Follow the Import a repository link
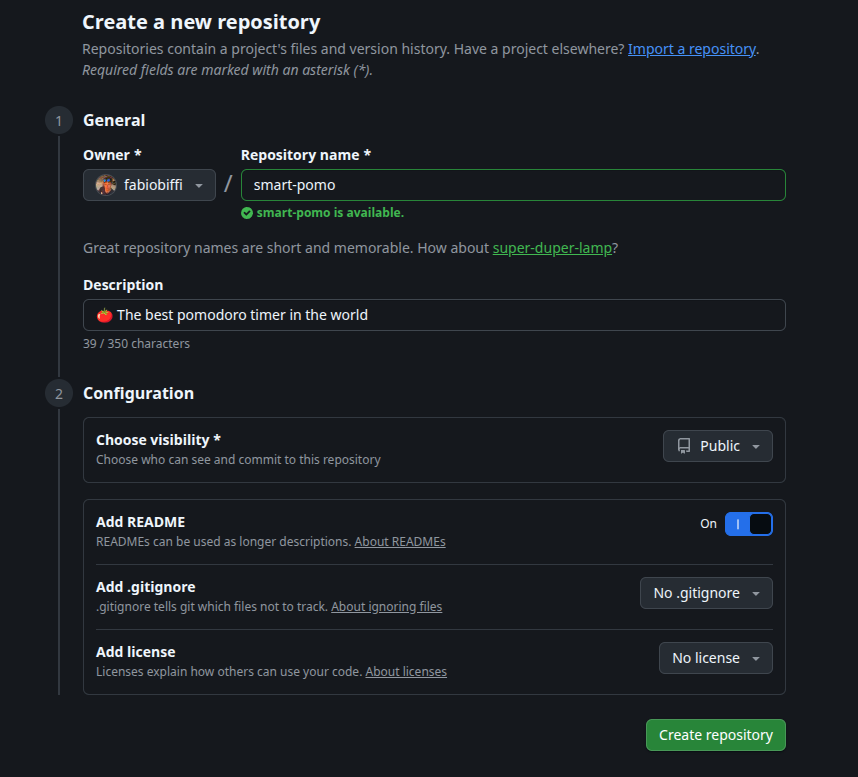 692,49
